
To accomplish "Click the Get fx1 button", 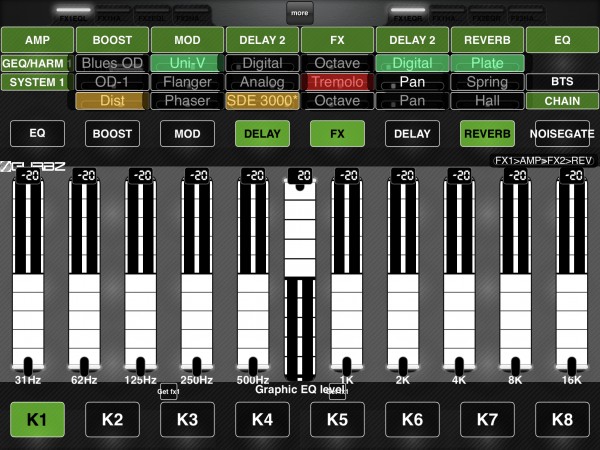I will coord(168,391).
